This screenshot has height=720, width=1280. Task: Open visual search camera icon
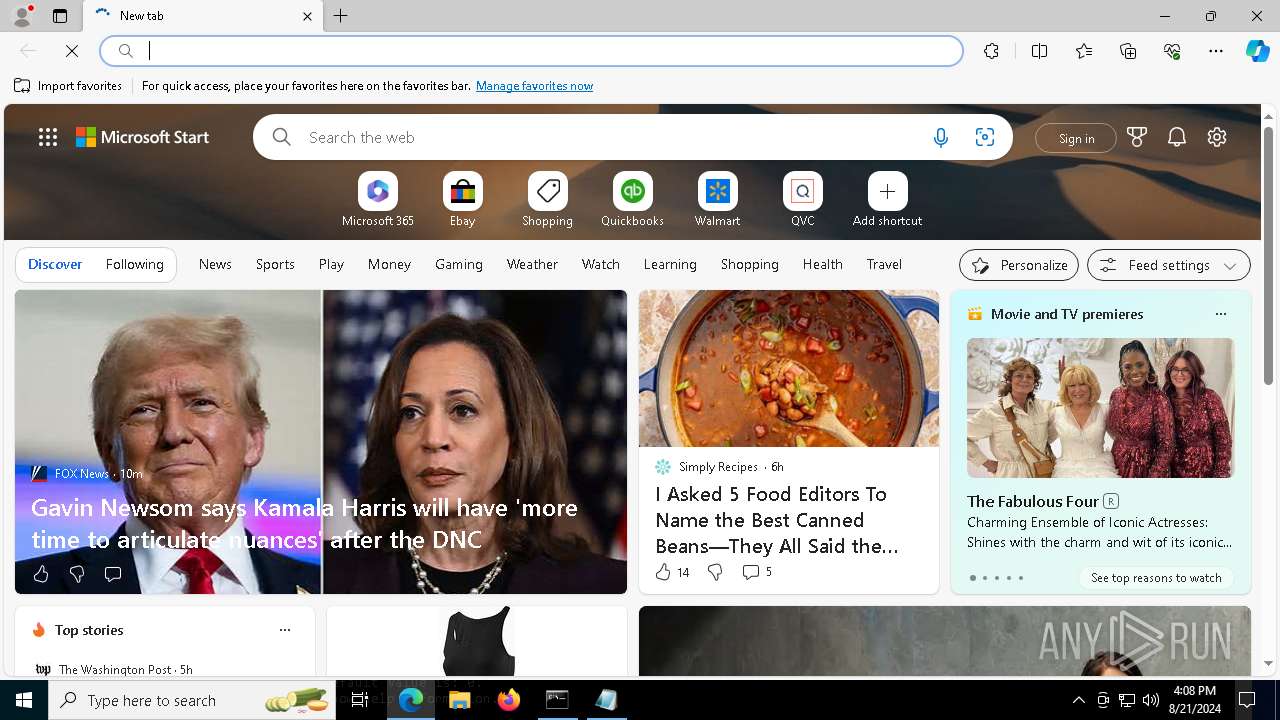coord(985,137)
